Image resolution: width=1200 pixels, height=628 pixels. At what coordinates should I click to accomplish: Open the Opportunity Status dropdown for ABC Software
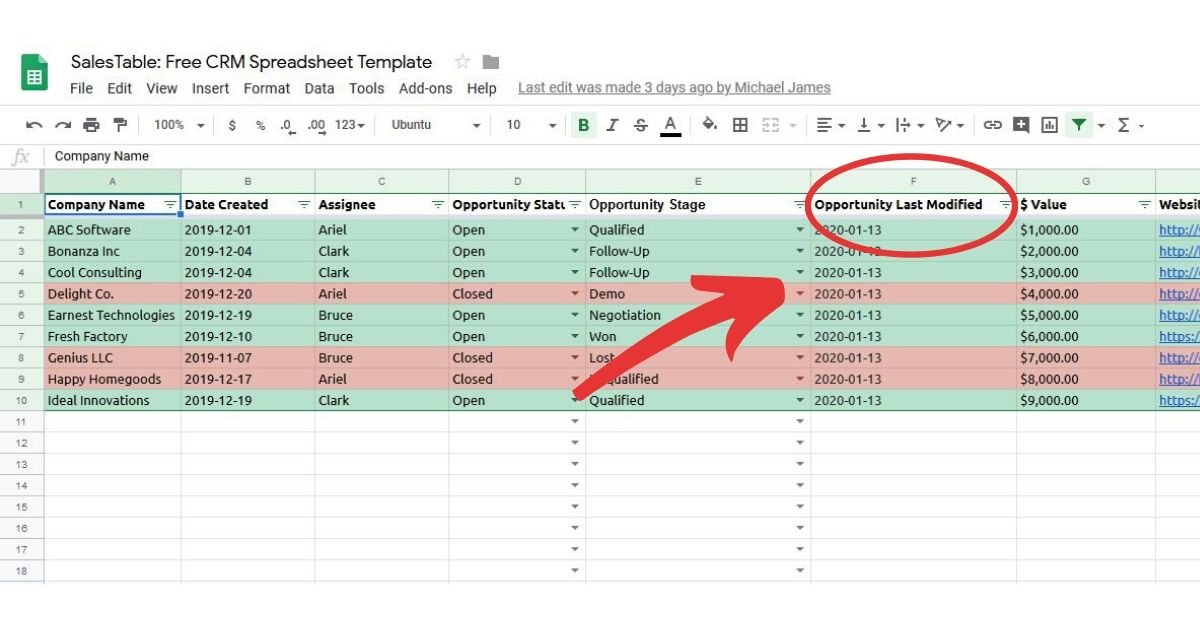[575, 229]
